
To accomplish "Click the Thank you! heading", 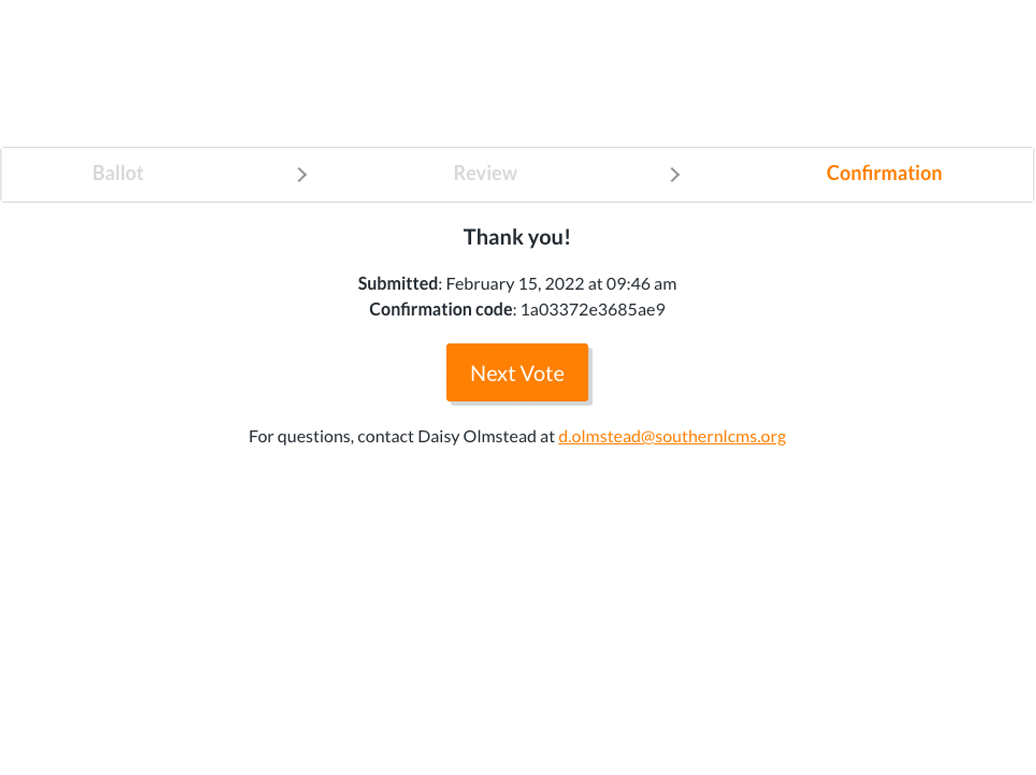I will coord(517,237).
